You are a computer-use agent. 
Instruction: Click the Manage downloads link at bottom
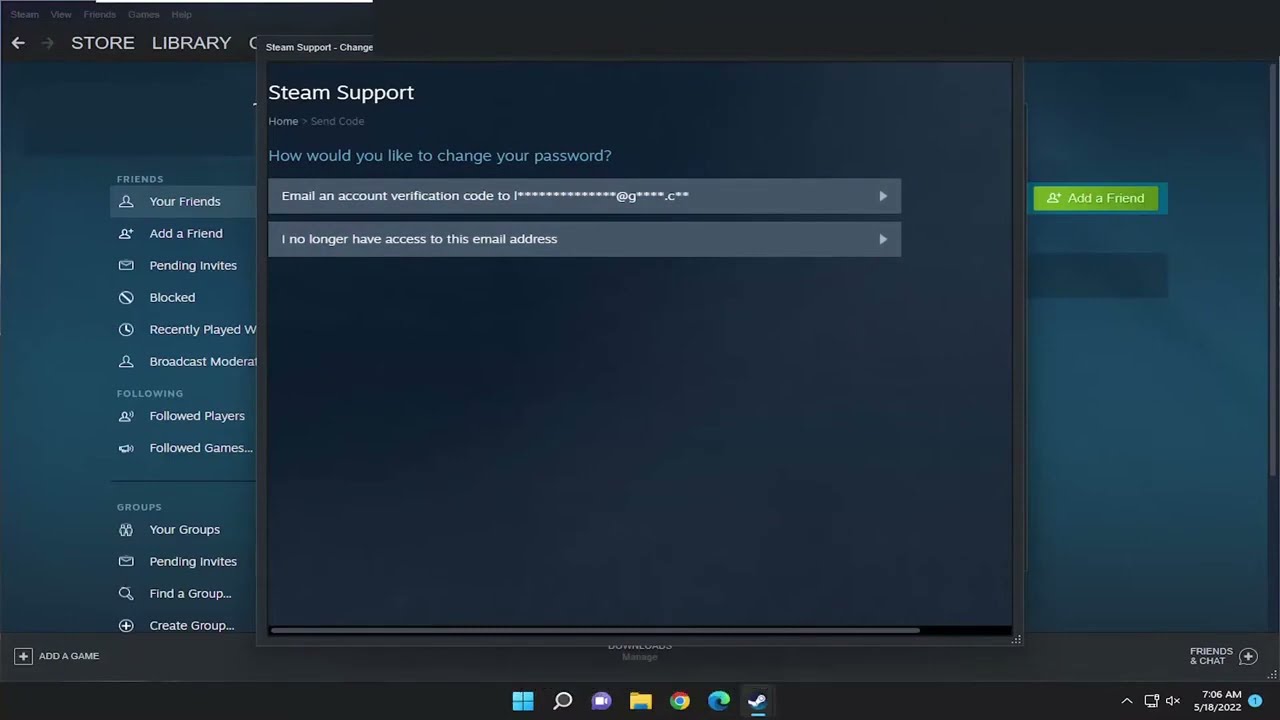[x=640, y=657]
